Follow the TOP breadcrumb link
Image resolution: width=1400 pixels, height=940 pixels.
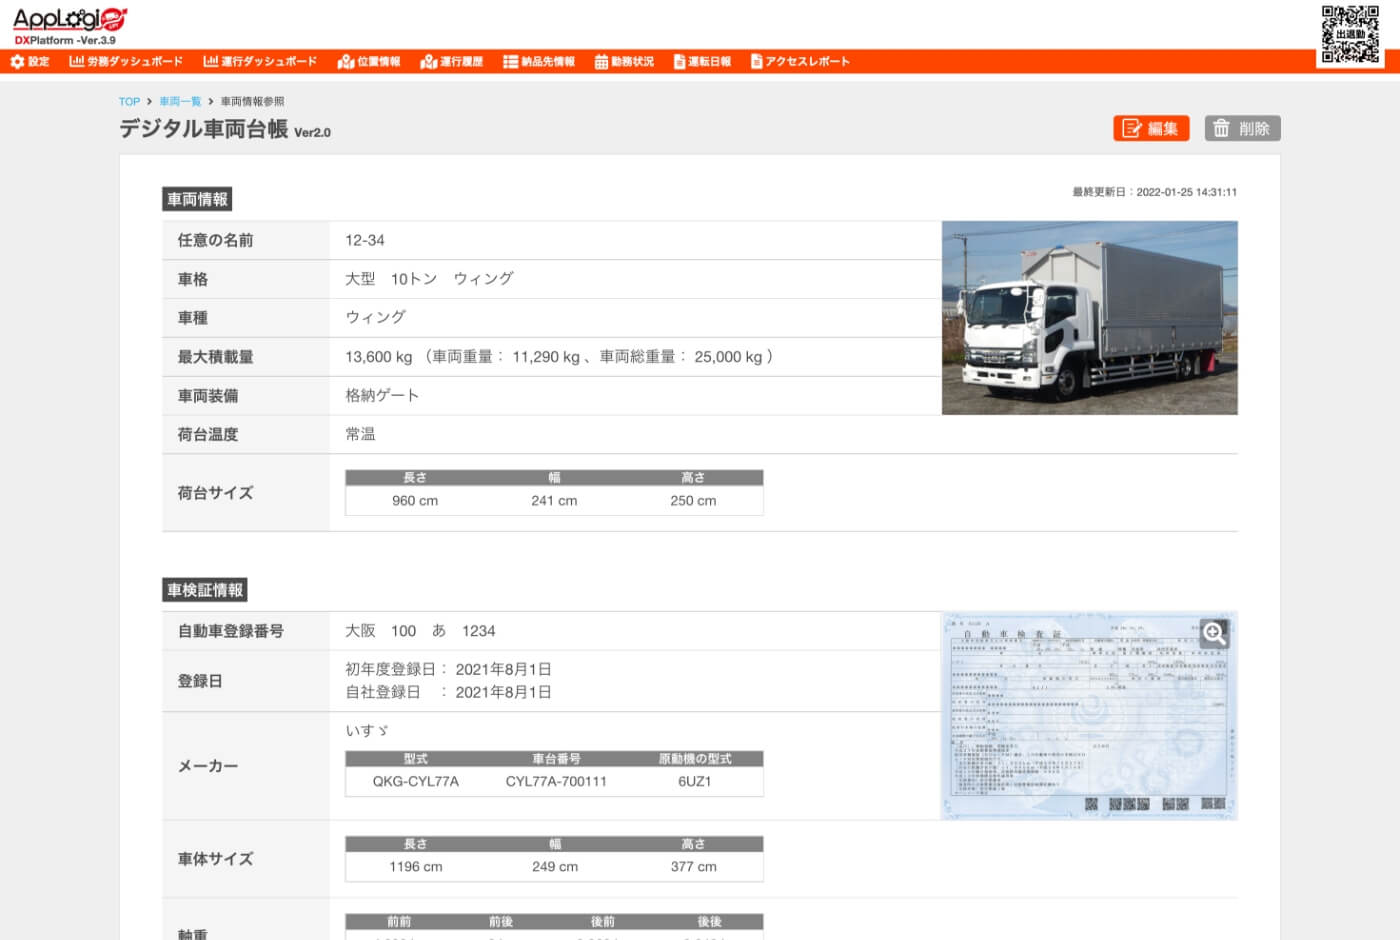[129, 102]
